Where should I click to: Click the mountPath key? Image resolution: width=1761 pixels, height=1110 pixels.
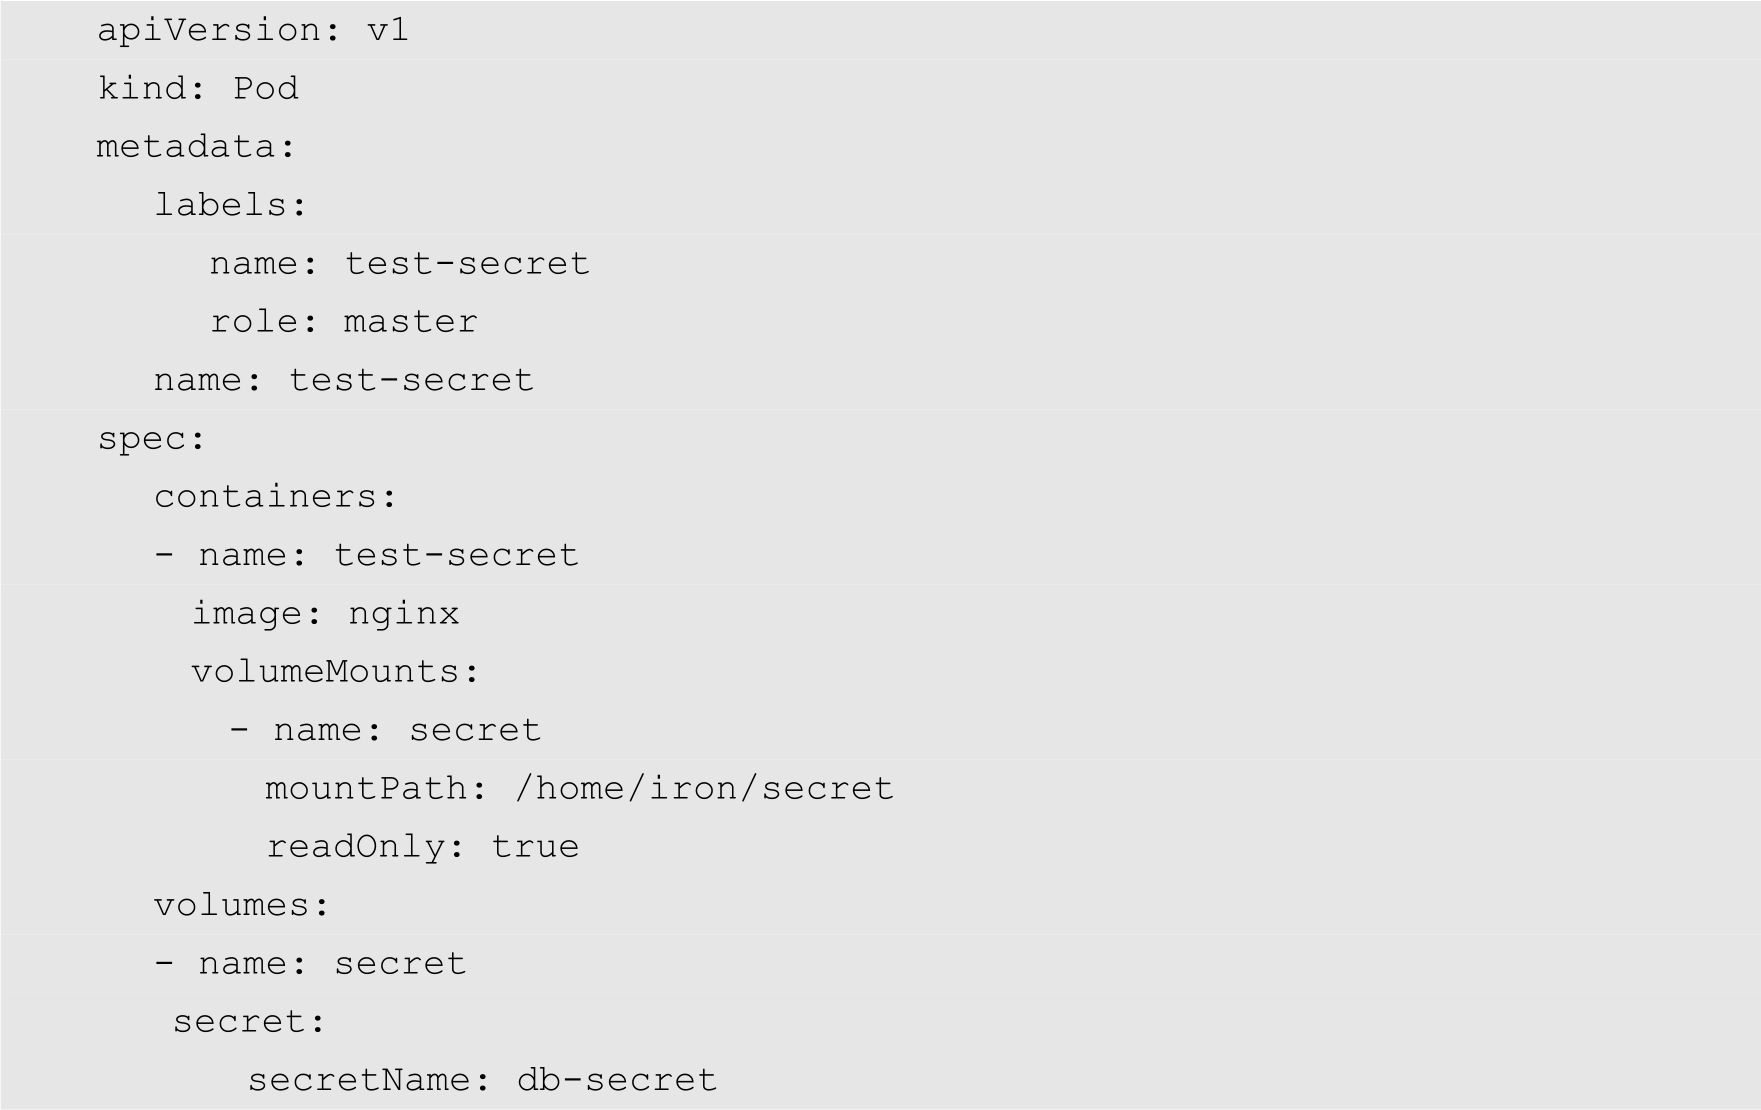(366, 788)
